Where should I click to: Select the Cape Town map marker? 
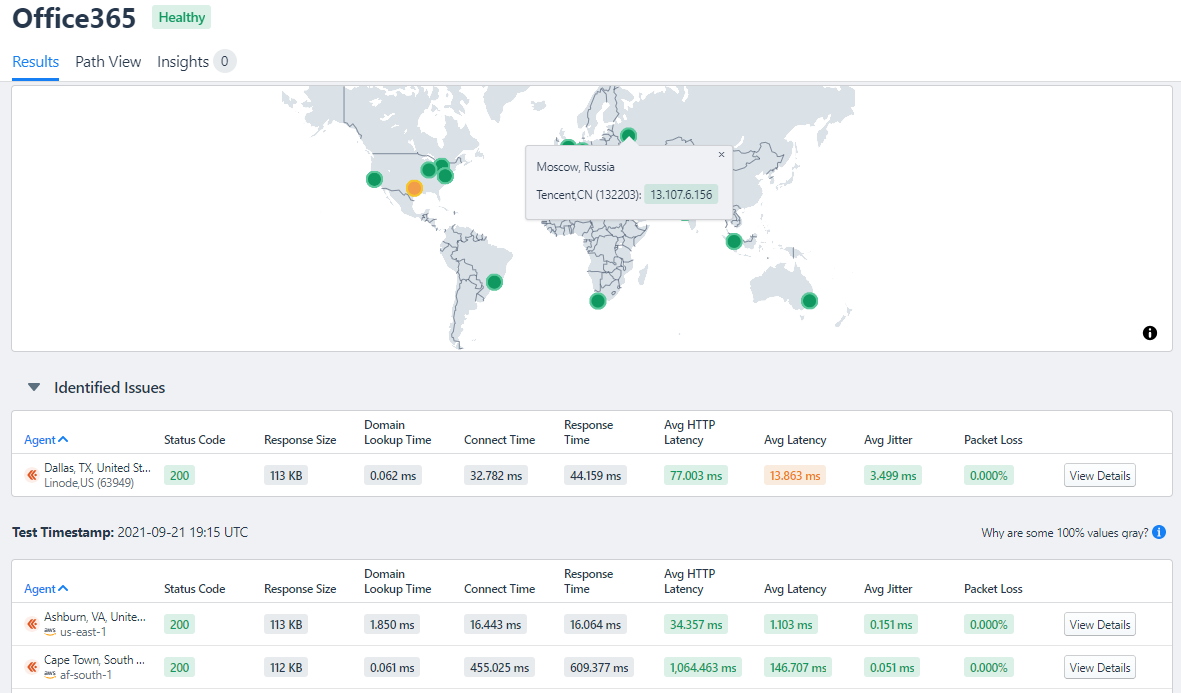click(x=597, y=301)
